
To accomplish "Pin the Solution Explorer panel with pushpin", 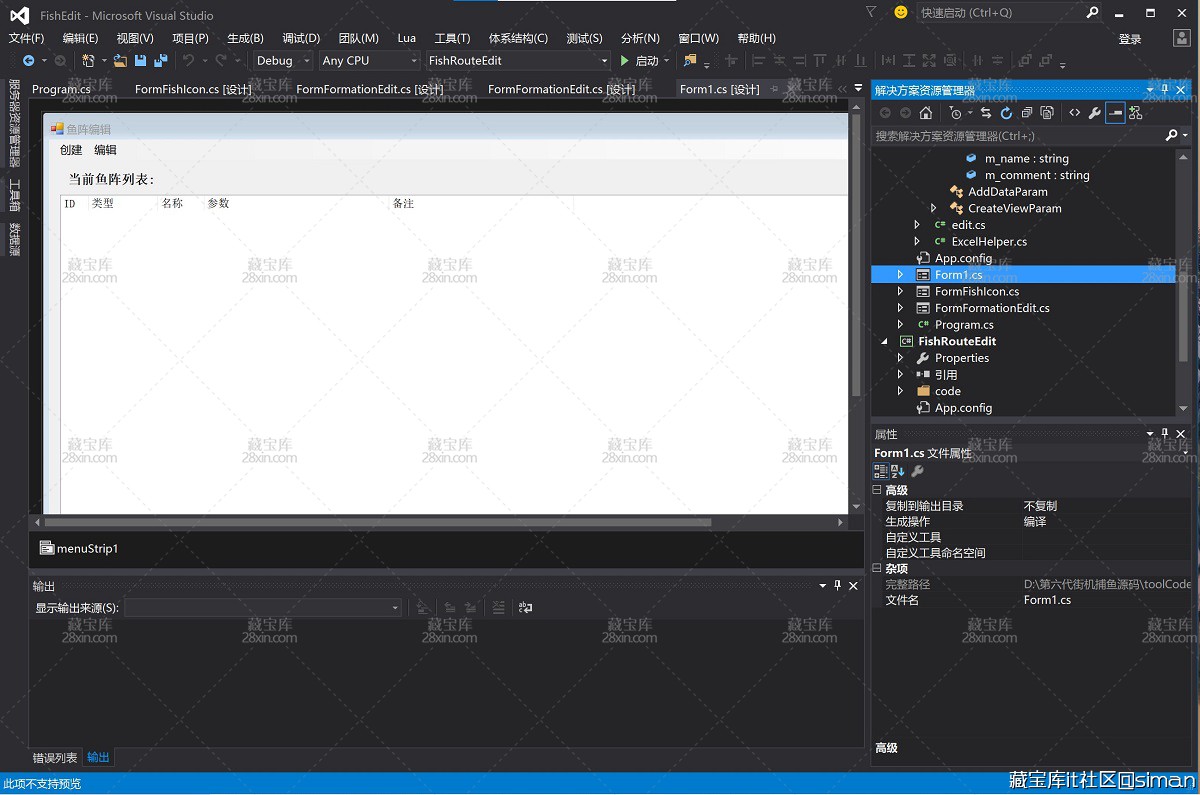I will (x=1165, y=90).
